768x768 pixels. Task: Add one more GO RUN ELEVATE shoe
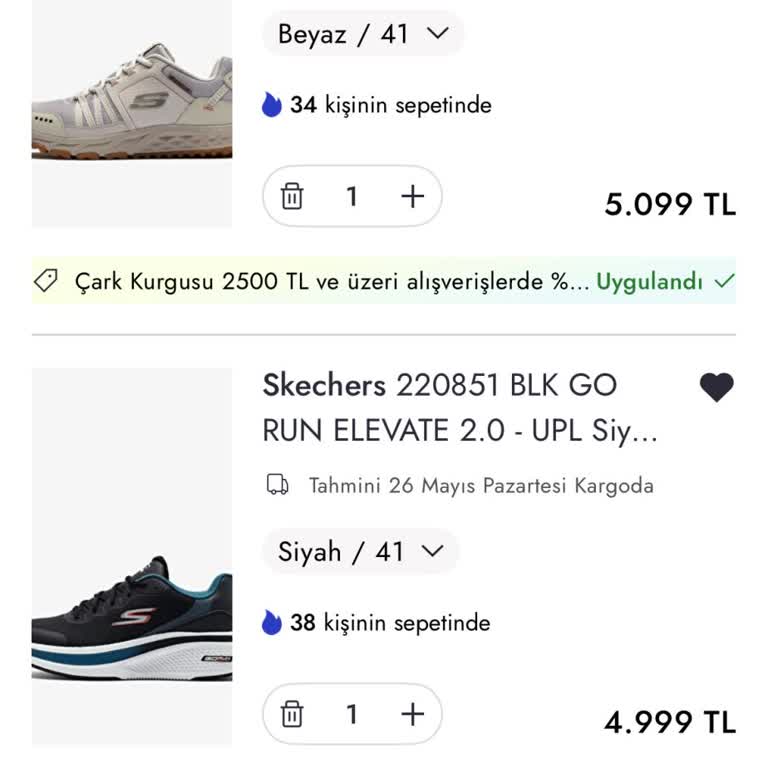pos(412,714)
